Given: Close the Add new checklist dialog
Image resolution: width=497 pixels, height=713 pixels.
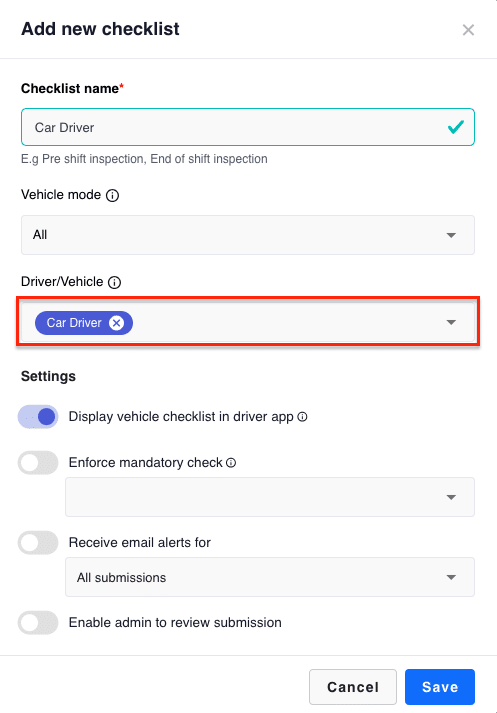Looking at the screenshot, I should click(468, 30).
